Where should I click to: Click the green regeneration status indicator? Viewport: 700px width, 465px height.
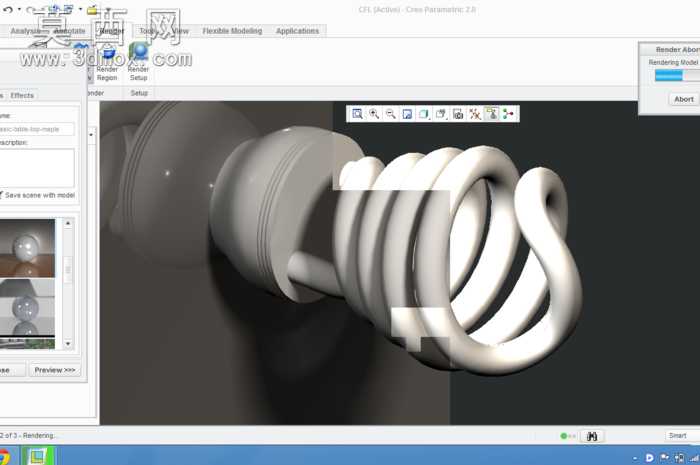click(x=563, y=436)
